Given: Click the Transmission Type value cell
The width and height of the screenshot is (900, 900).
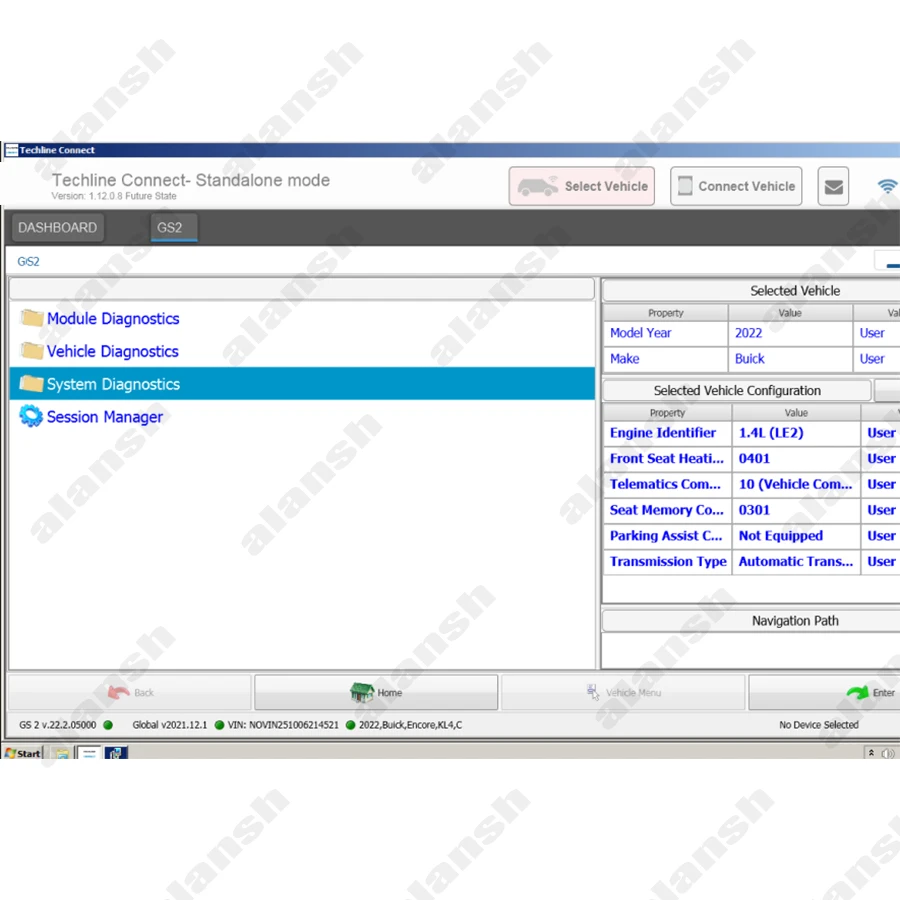Looking at the screenshot, I should (x=795, y=562).
